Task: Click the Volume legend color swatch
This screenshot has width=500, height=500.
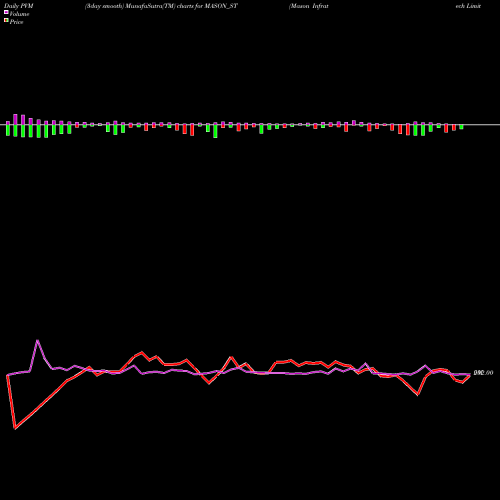Action: pyautogui.click(x=6, y=12)
